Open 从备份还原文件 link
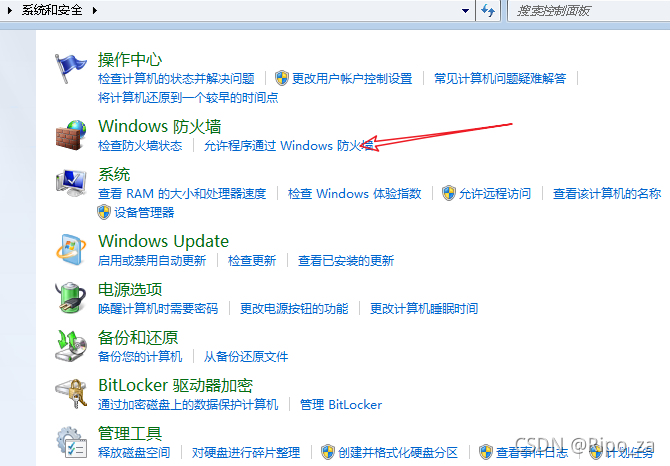Image resolution: width=670 pixels, height=466 pixels. (x=246, y=356)
